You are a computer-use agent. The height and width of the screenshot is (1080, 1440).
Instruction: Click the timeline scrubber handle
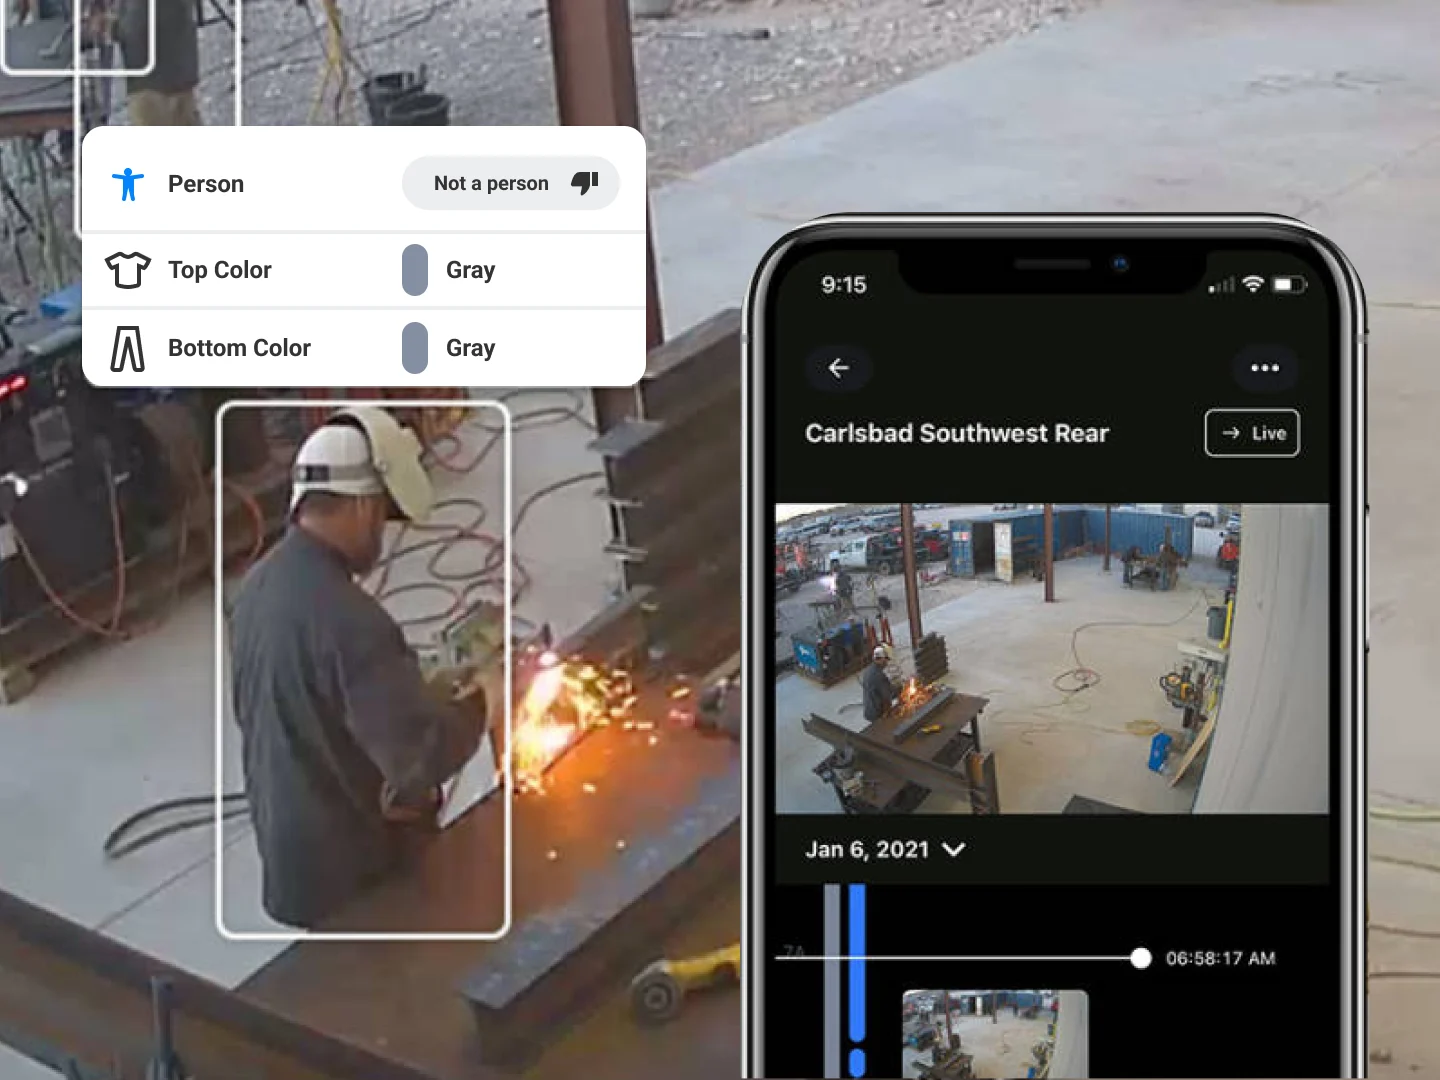(1141, 958)
